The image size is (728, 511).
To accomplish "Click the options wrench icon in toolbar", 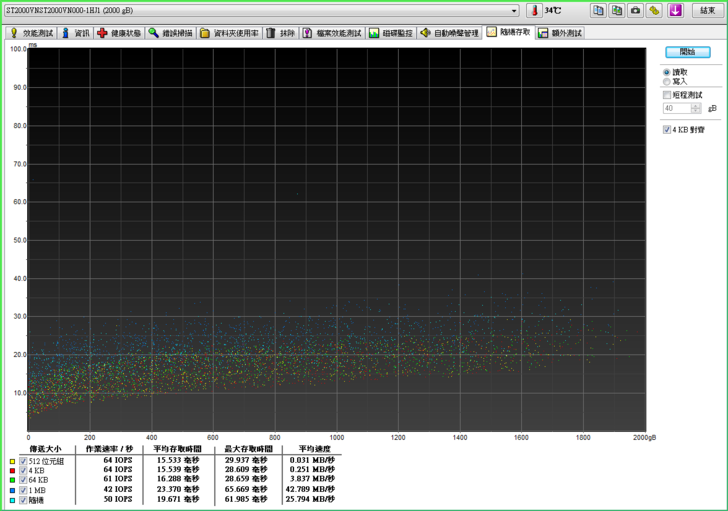I will tap(655, 10).
